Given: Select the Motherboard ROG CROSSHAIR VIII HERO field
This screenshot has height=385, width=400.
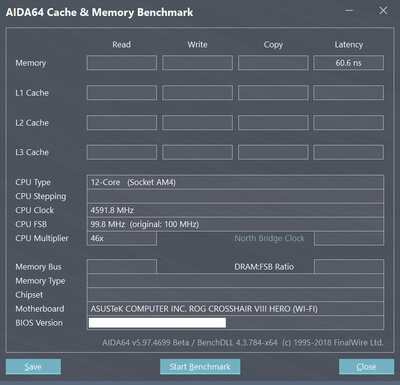Looking at the screenshot, I should pos(235,309).
